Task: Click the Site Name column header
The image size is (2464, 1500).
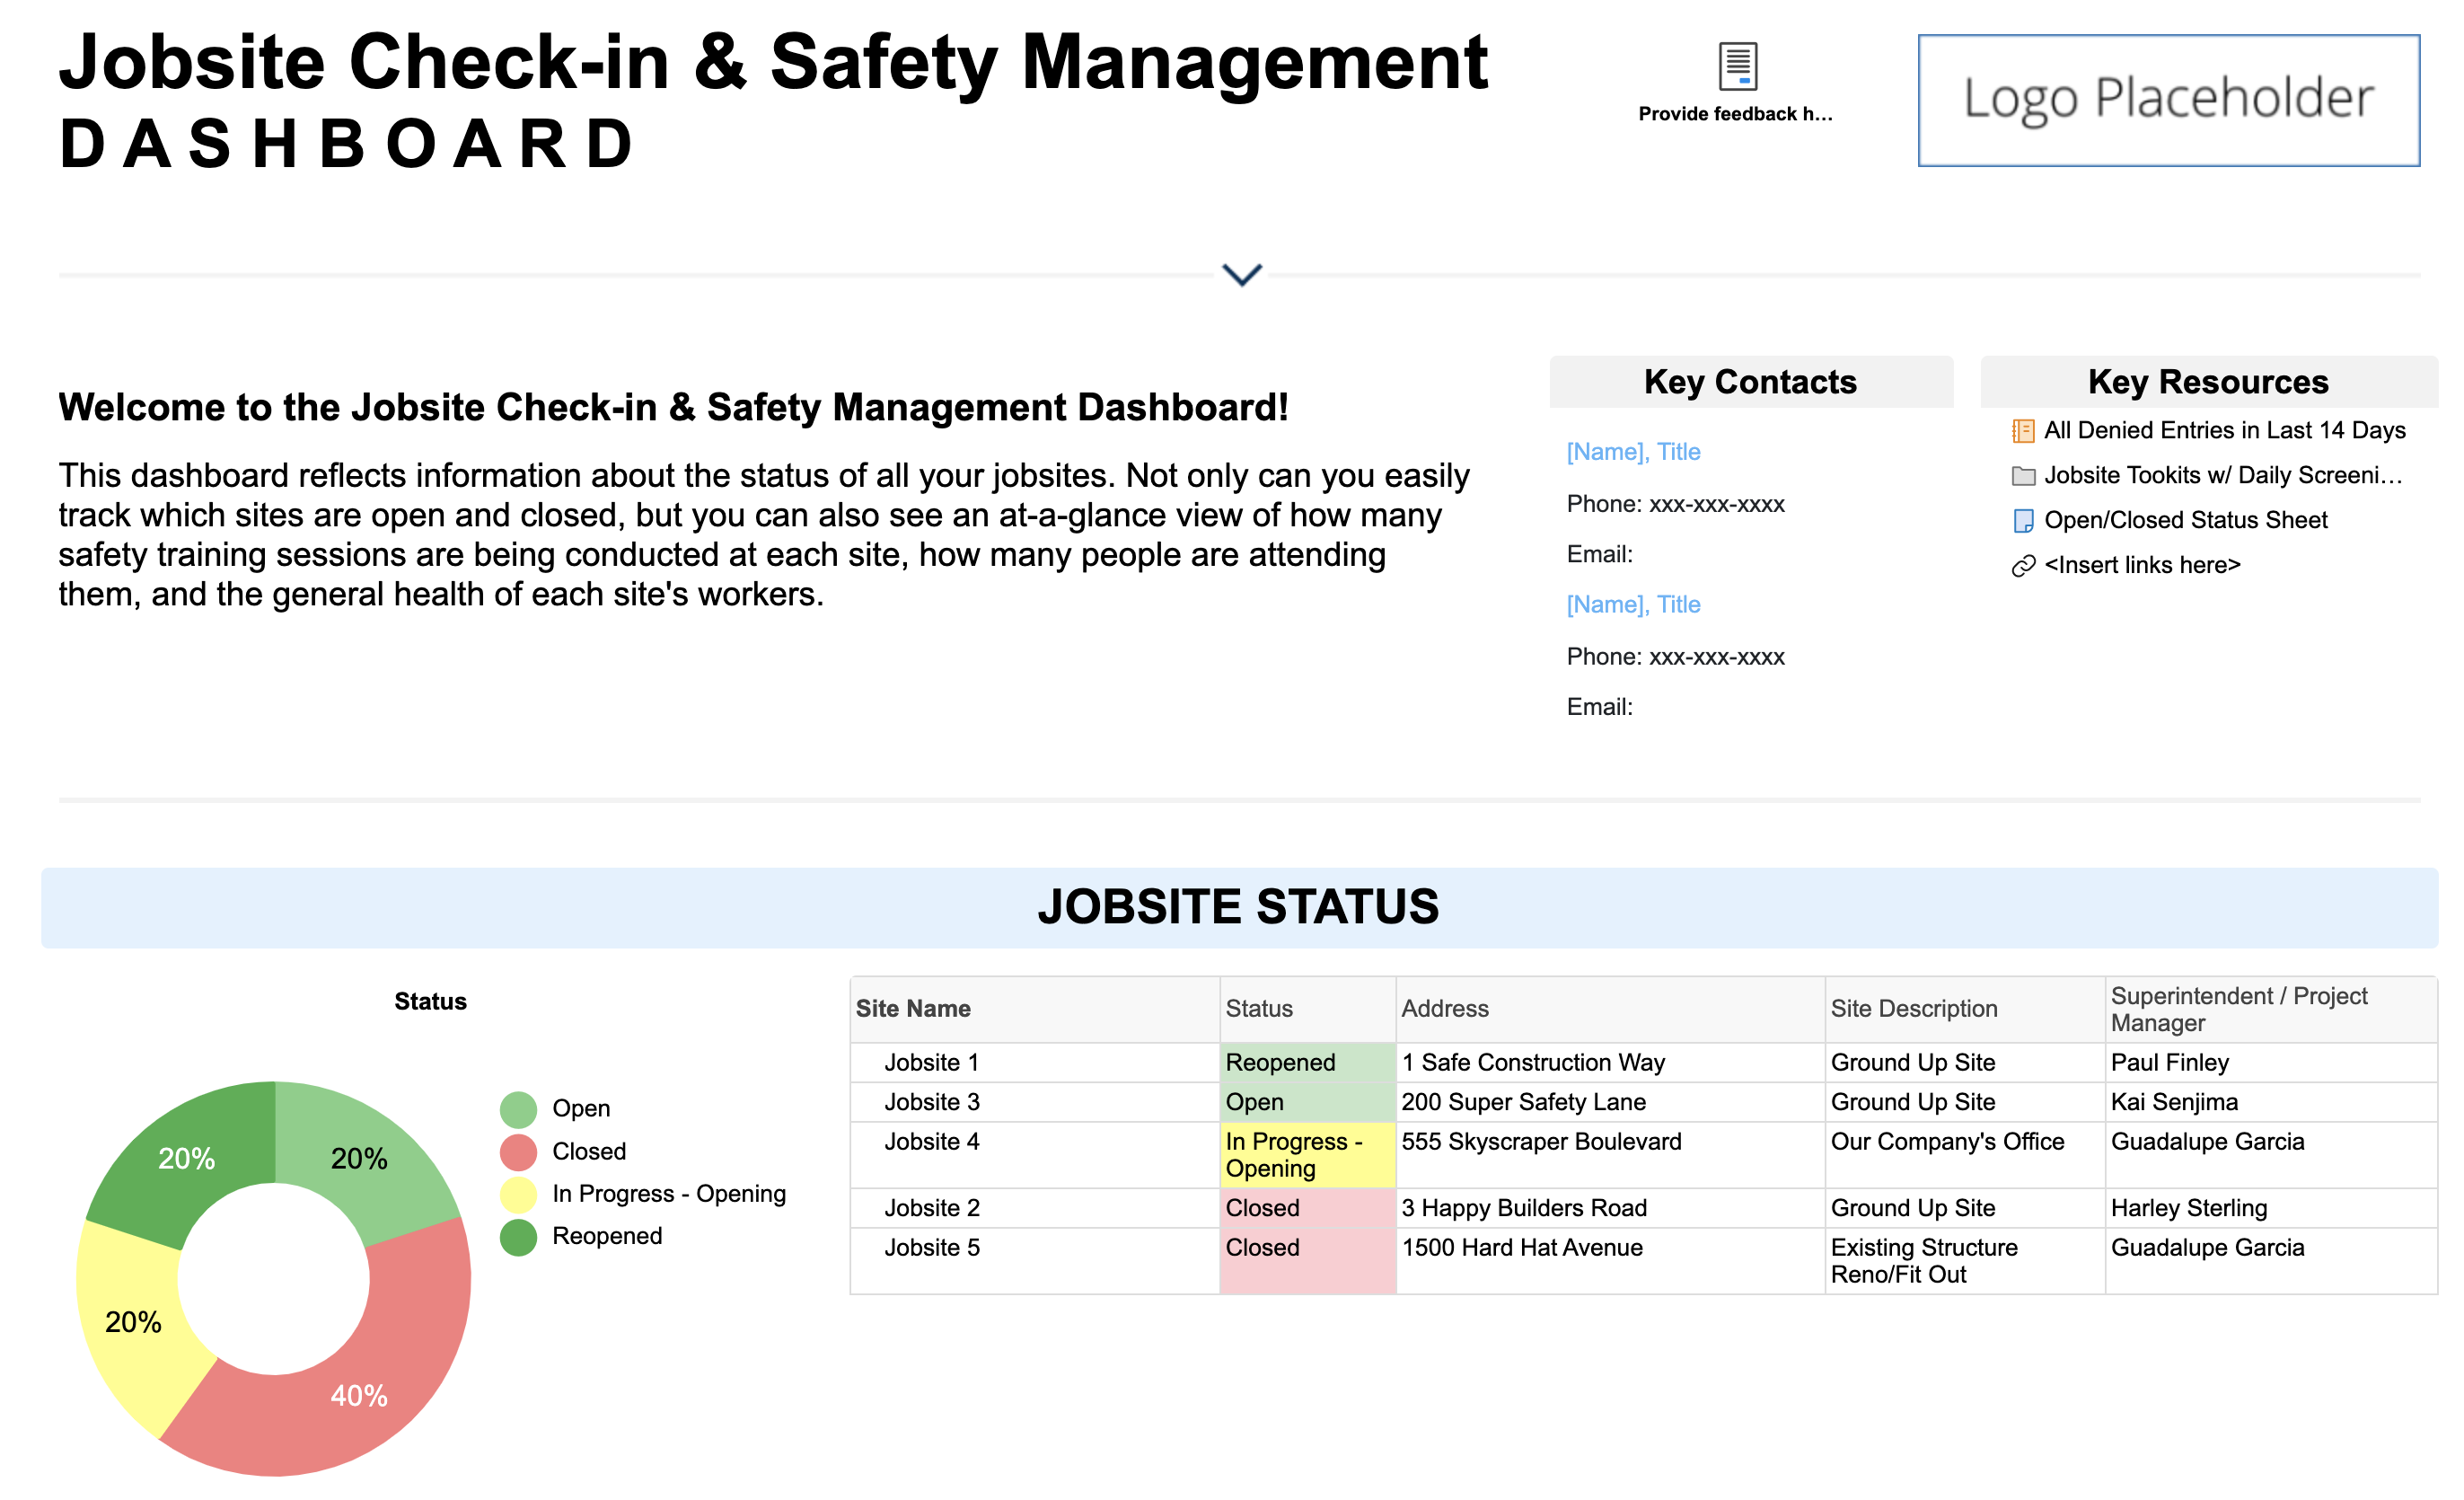Action: pos(912,1008)
